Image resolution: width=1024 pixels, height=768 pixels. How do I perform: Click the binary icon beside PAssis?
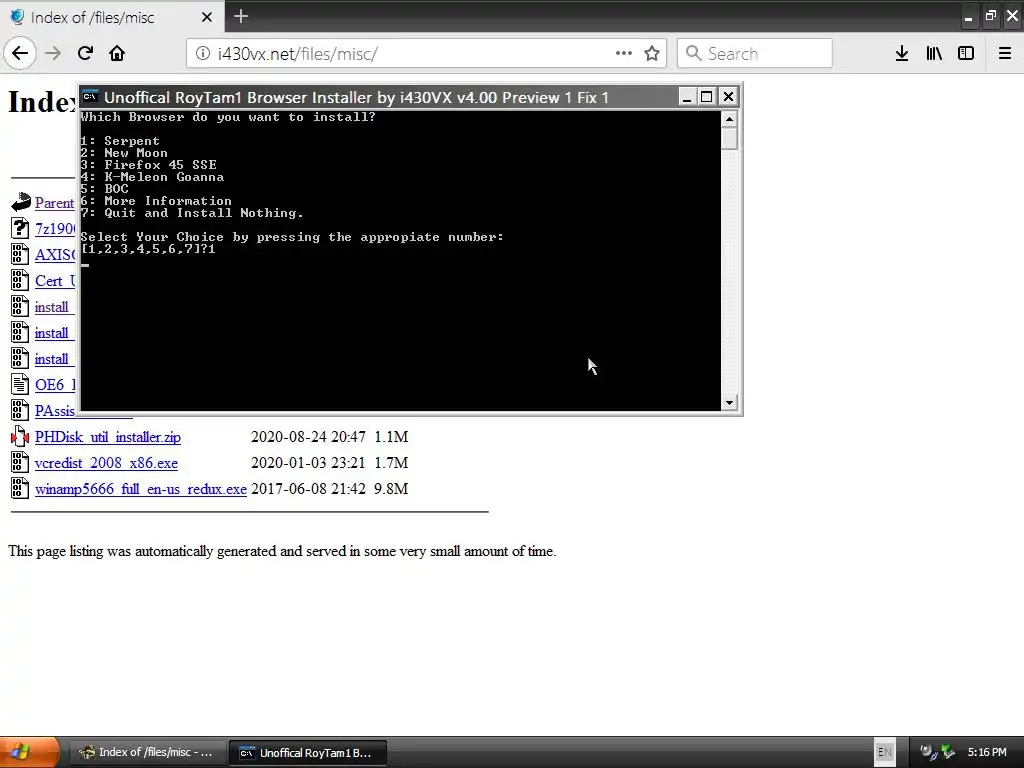(x=20, y=410)
